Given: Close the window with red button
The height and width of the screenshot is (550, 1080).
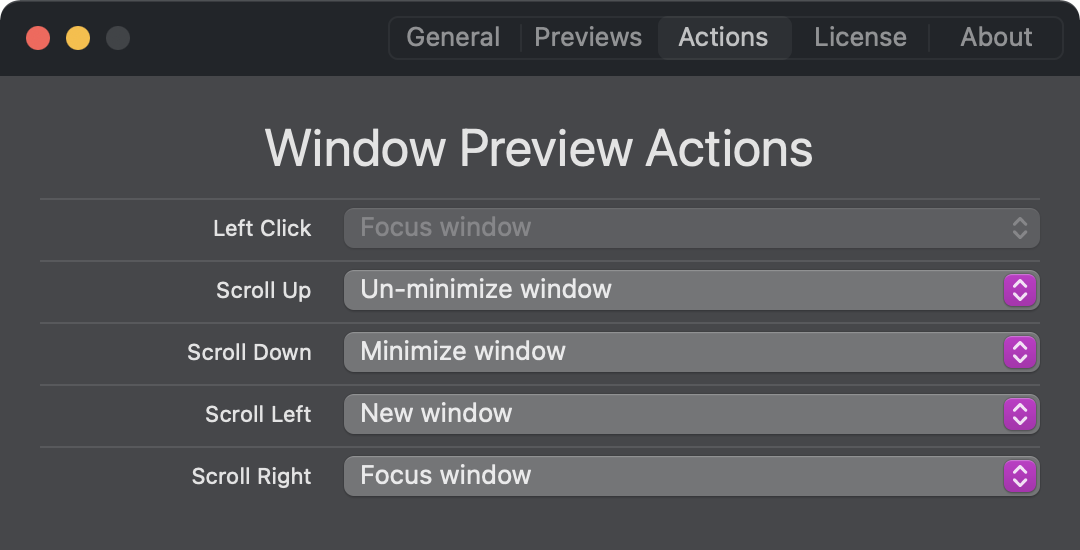Looking at the screenshot, I should 38,37.
